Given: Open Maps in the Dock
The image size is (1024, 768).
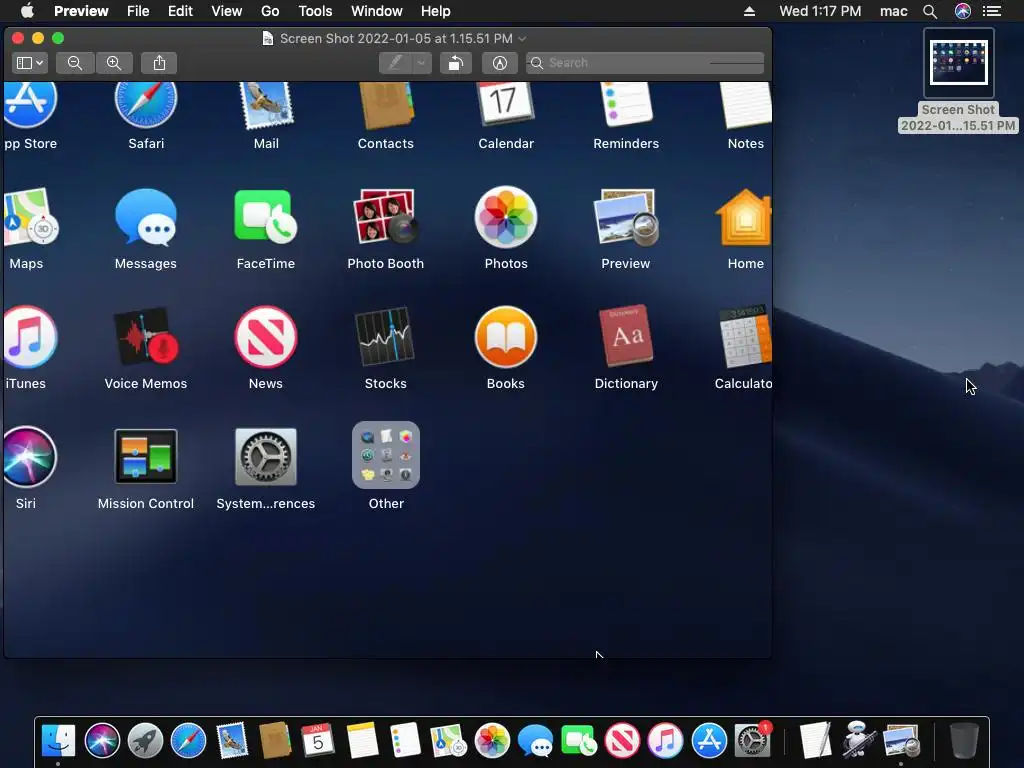Looking at the screenshot, I should coord(448,741).
